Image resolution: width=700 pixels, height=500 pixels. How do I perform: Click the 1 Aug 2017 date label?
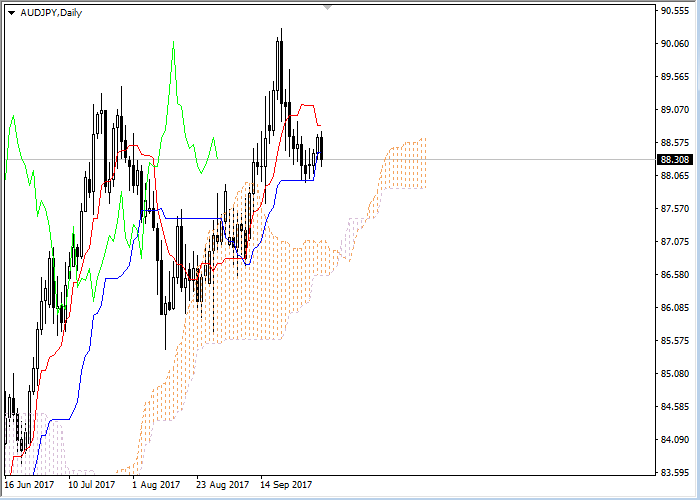click(x=156, y=485)
